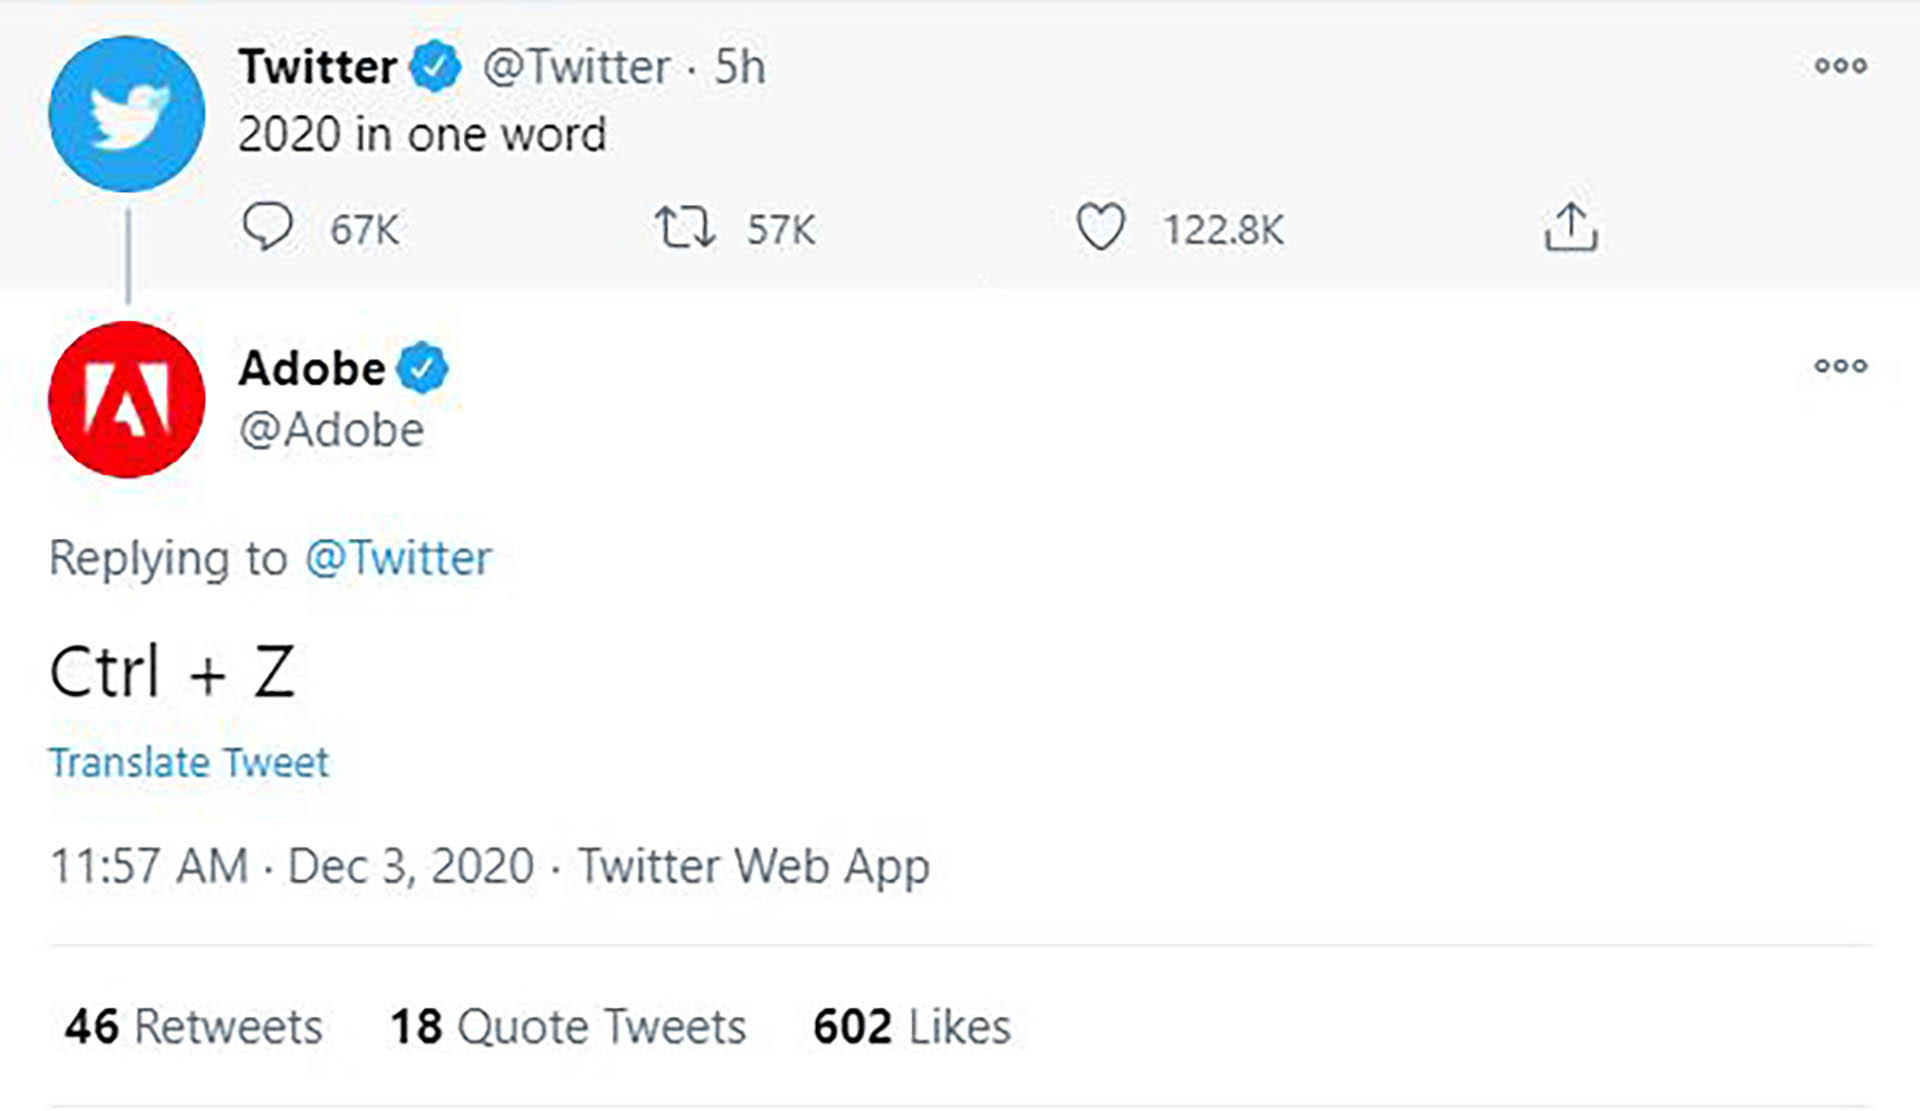
Task: Click the Translate Tweet link
Action: (x=189, y=763)
